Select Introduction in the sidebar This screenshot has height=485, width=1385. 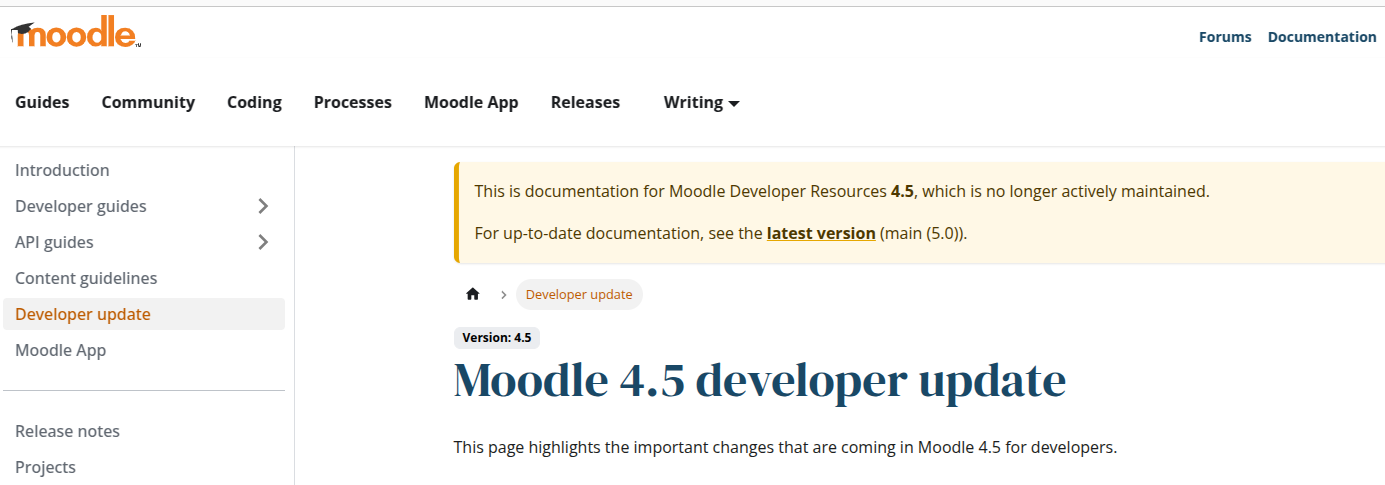click(x=144, y=170)
